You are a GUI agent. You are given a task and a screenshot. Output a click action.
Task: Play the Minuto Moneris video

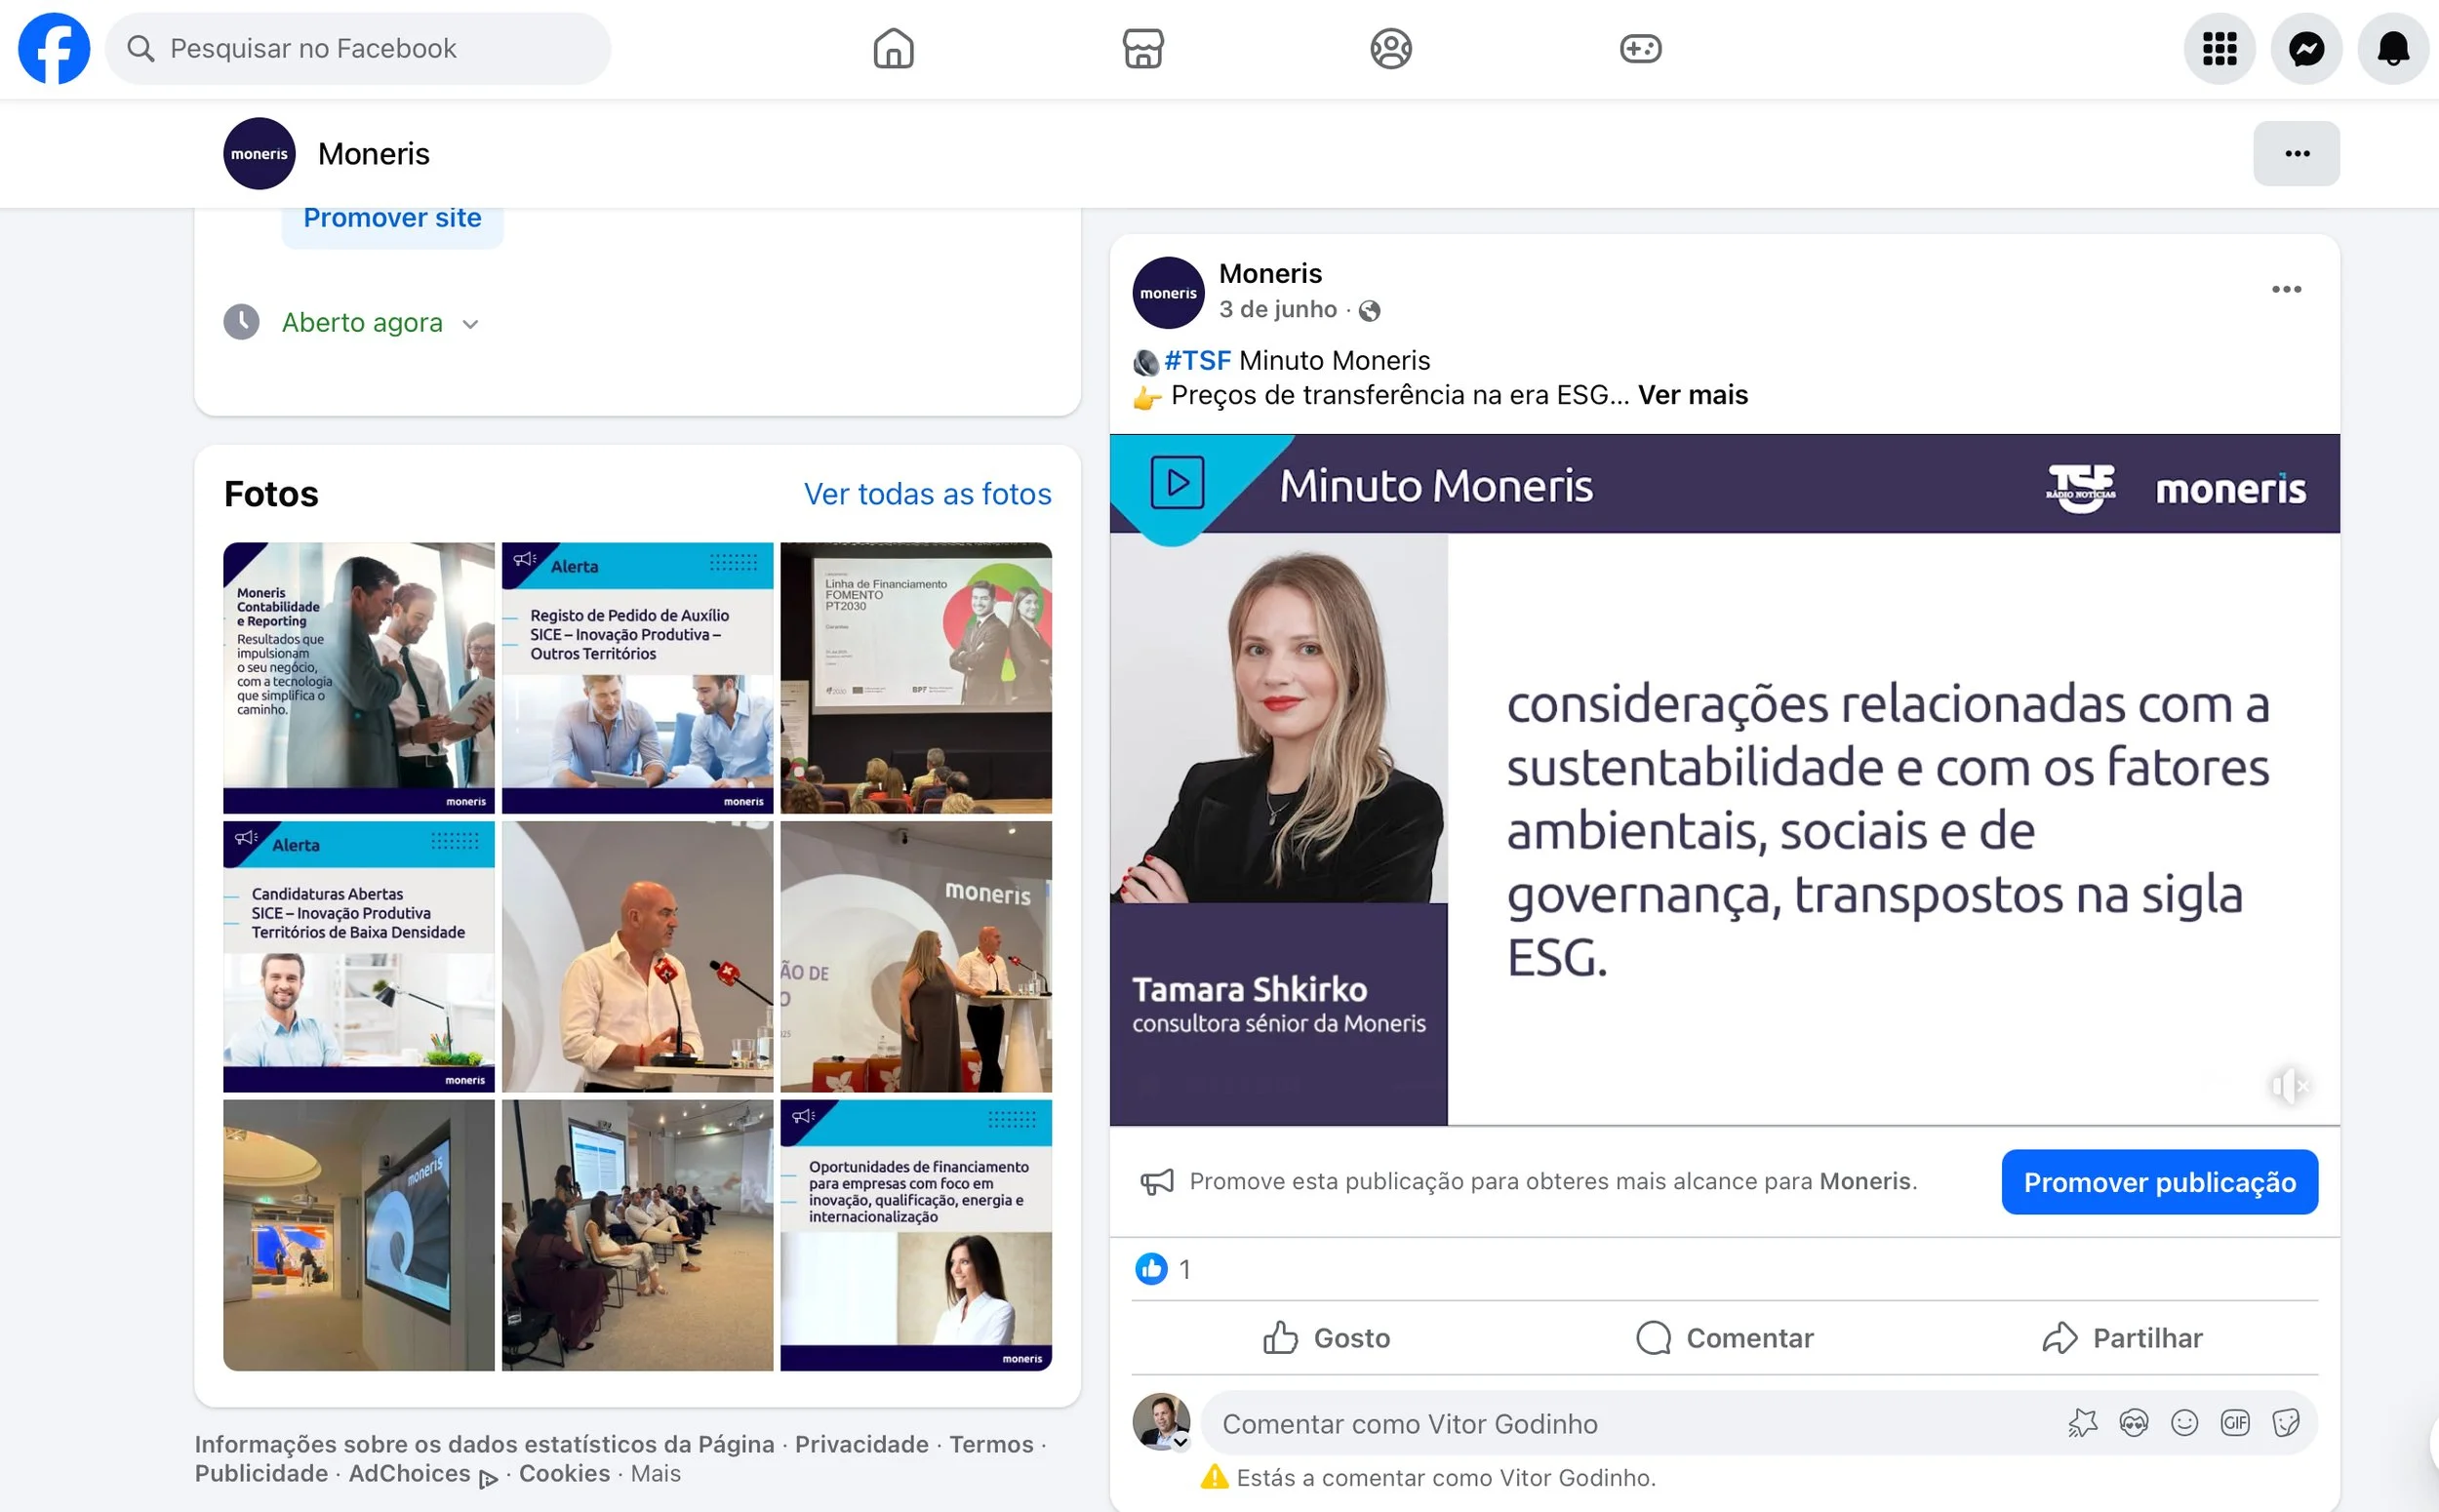(1724, 780)
